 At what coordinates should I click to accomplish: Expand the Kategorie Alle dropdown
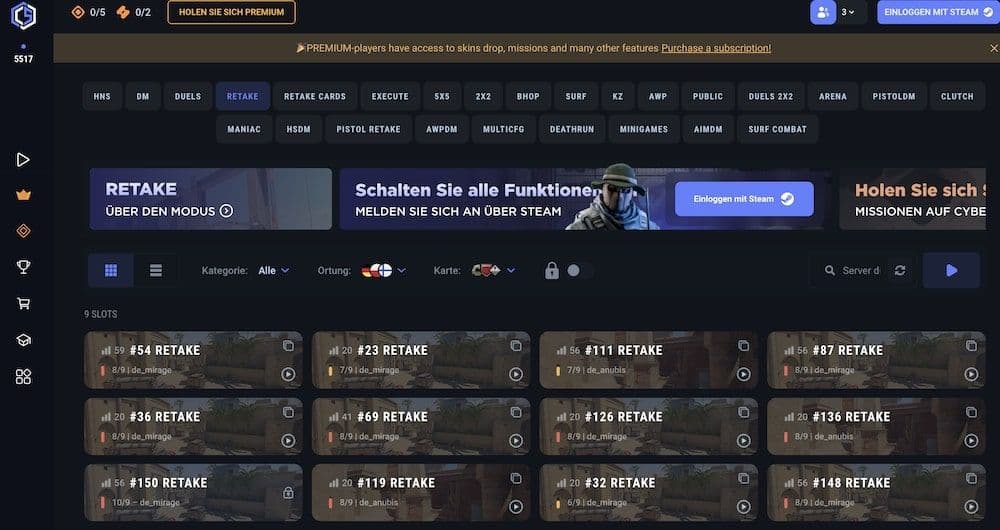pos(274,270)
